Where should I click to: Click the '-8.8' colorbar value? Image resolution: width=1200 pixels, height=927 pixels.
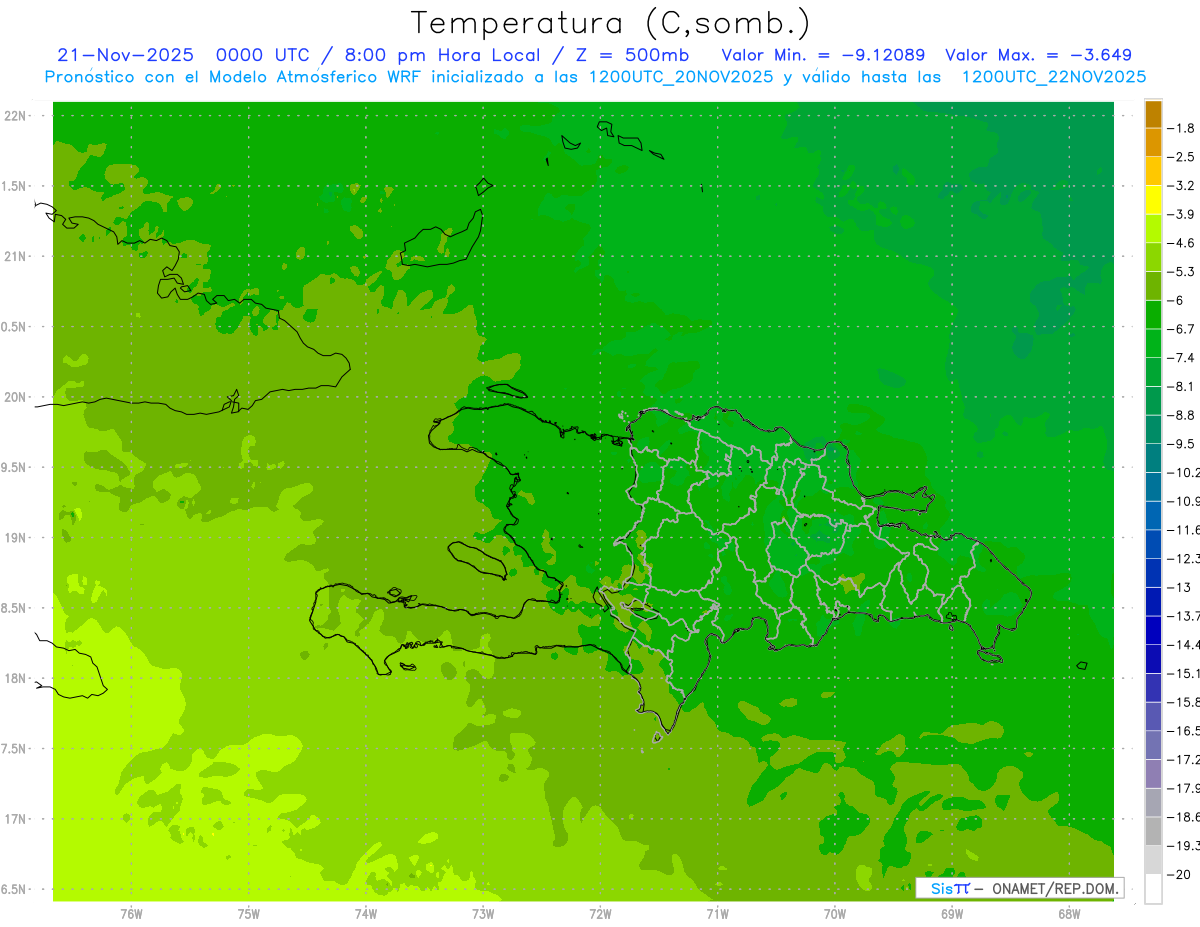tap(1181, 415)
